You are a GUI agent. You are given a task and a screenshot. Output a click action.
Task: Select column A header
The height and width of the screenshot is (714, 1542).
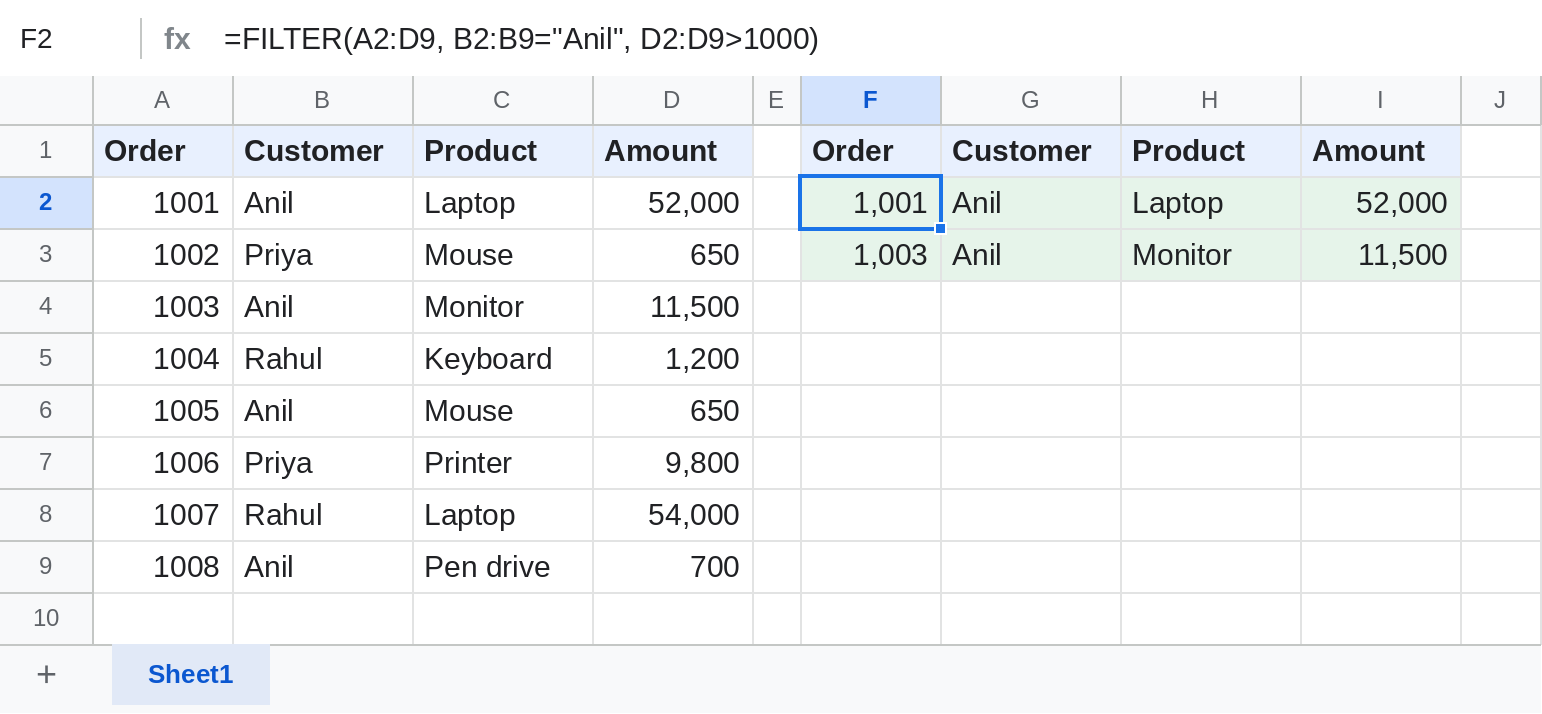[163, 100]
